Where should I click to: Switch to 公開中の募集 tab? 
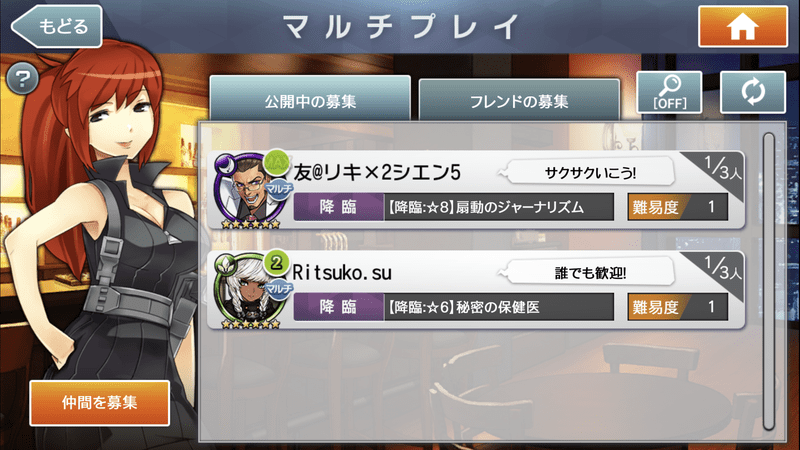[x=310, y=99]
